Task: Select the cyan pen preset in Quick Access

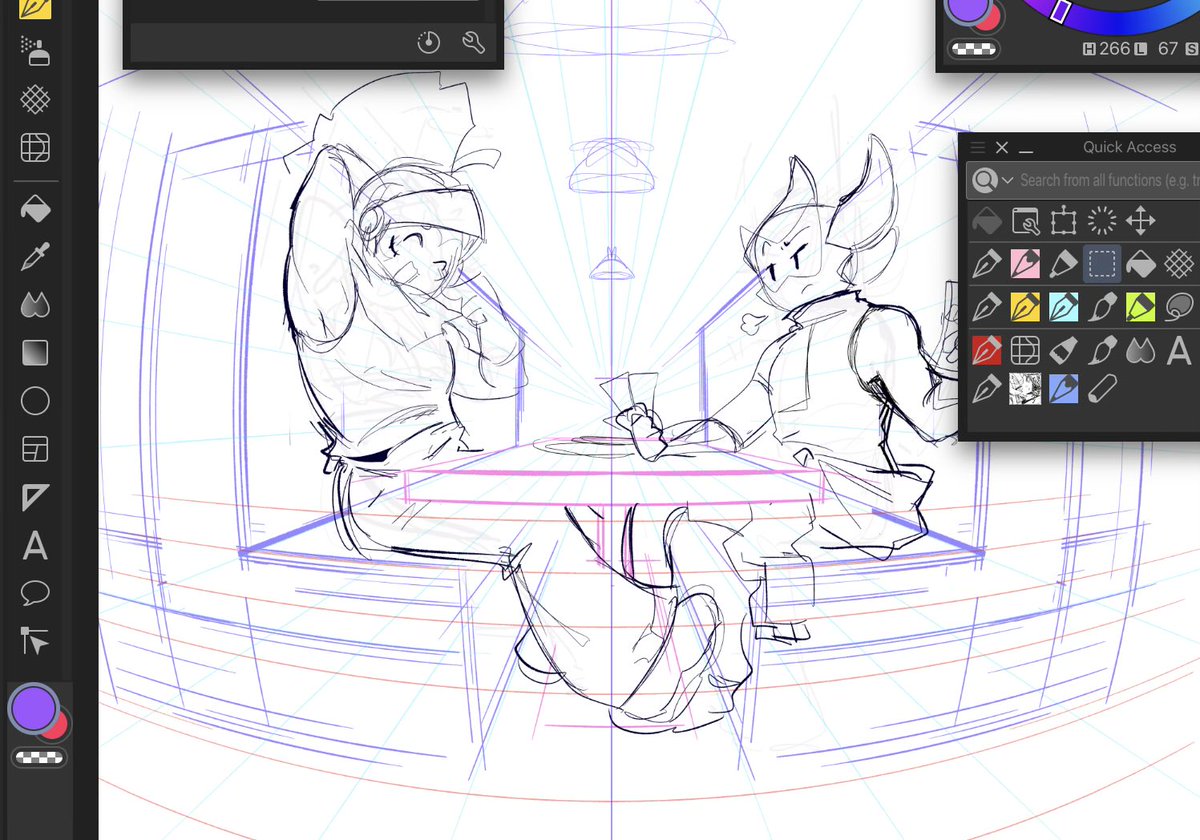Action: pyautogui.click(x=1064, y=306)
